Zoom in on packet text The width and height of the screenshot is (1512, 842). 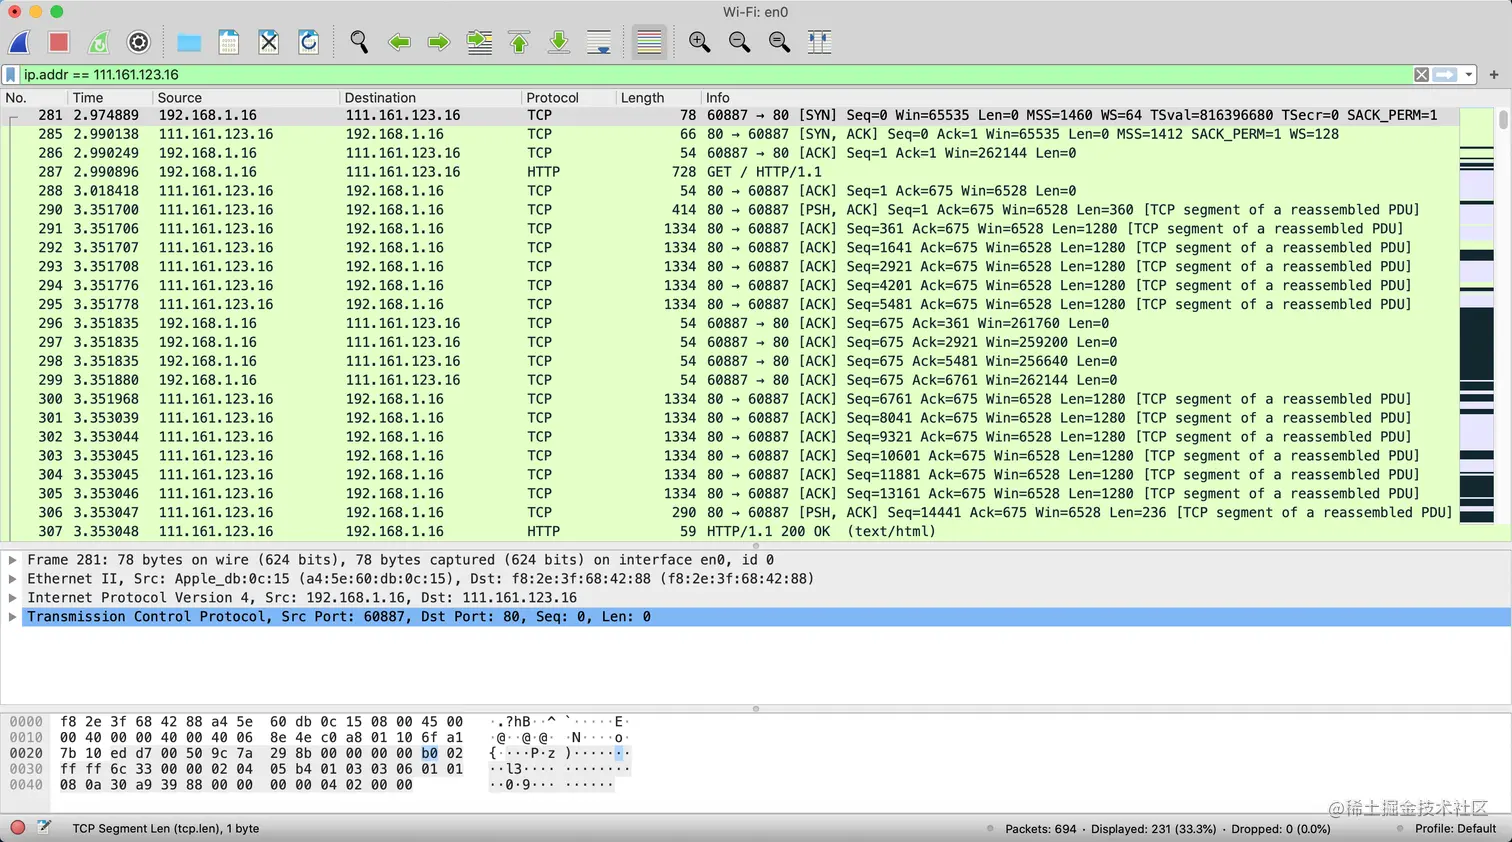point(700,42)
